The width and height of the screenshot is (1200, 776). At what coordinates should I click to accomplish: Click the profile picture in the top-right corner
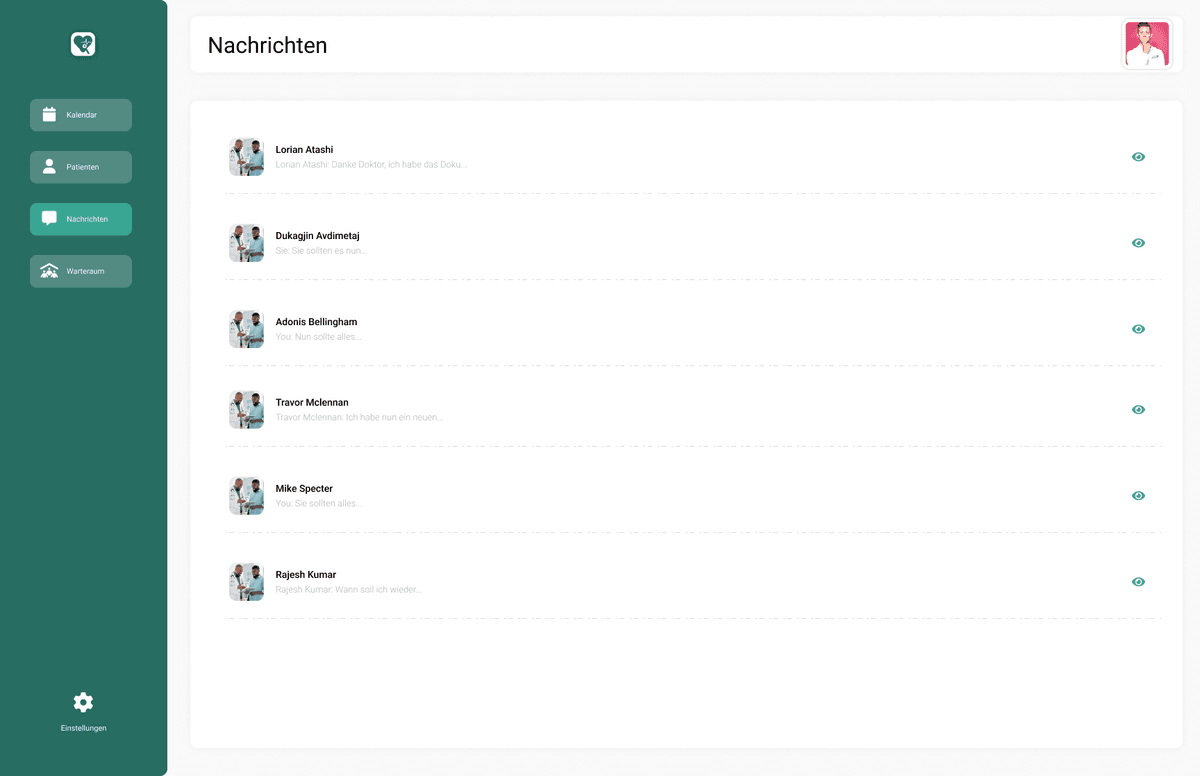[x=1147, y=44]
